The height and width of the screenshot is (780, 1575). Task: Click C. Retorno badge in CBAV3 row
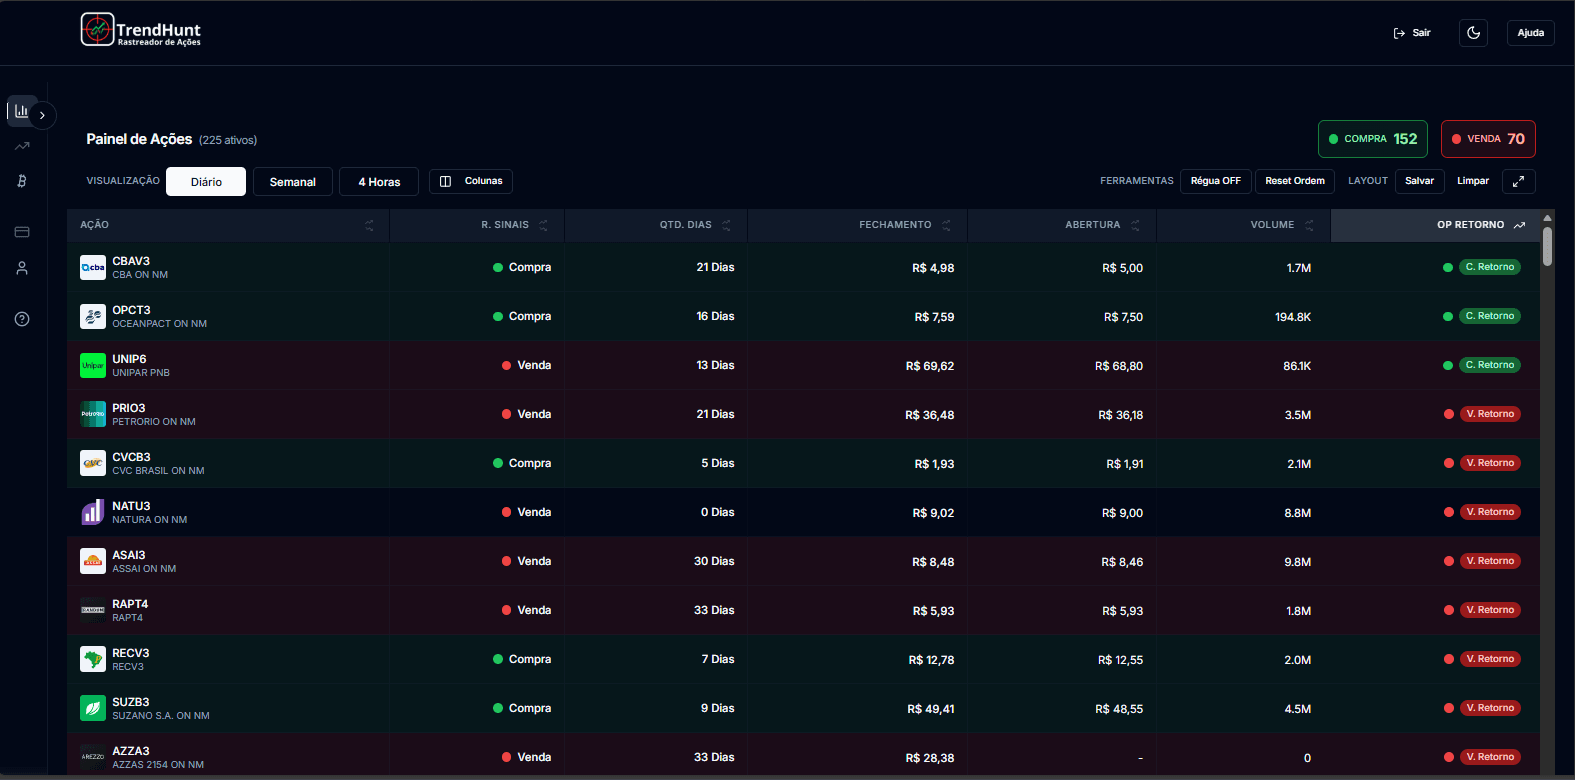tap(1489, 267)
